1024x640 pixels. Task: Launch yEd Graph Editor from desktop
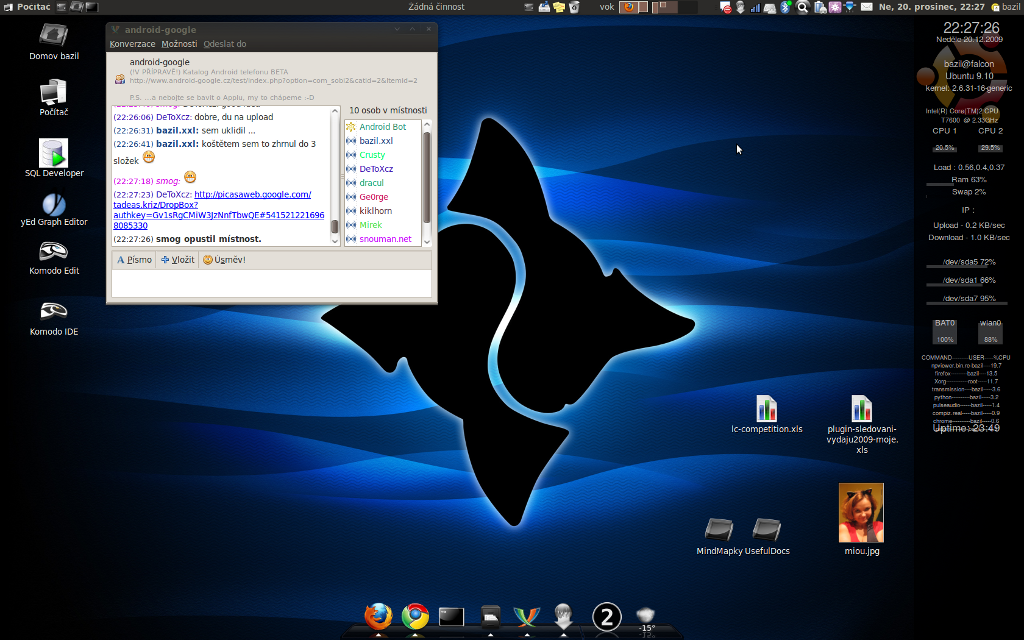pyautogui.click(x=54, y=204)
